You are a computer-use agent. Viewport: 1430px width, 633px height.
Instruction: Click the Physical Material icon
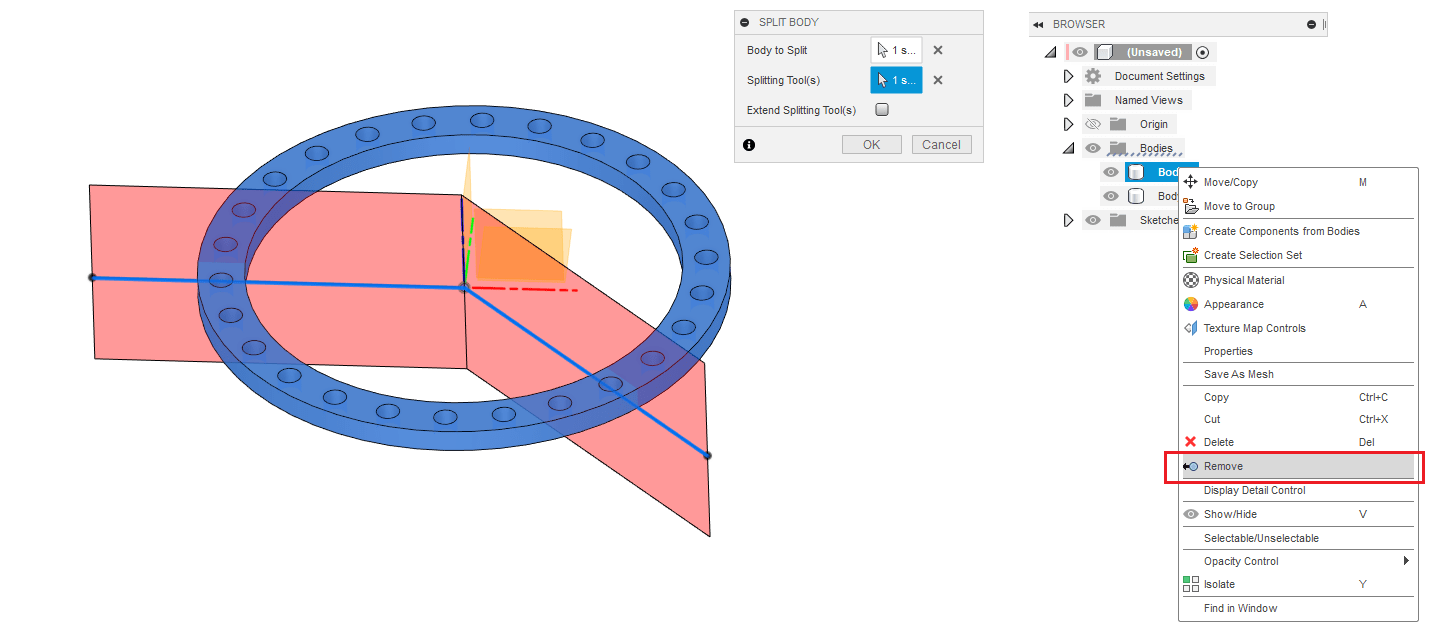[x=1190, y=280]
